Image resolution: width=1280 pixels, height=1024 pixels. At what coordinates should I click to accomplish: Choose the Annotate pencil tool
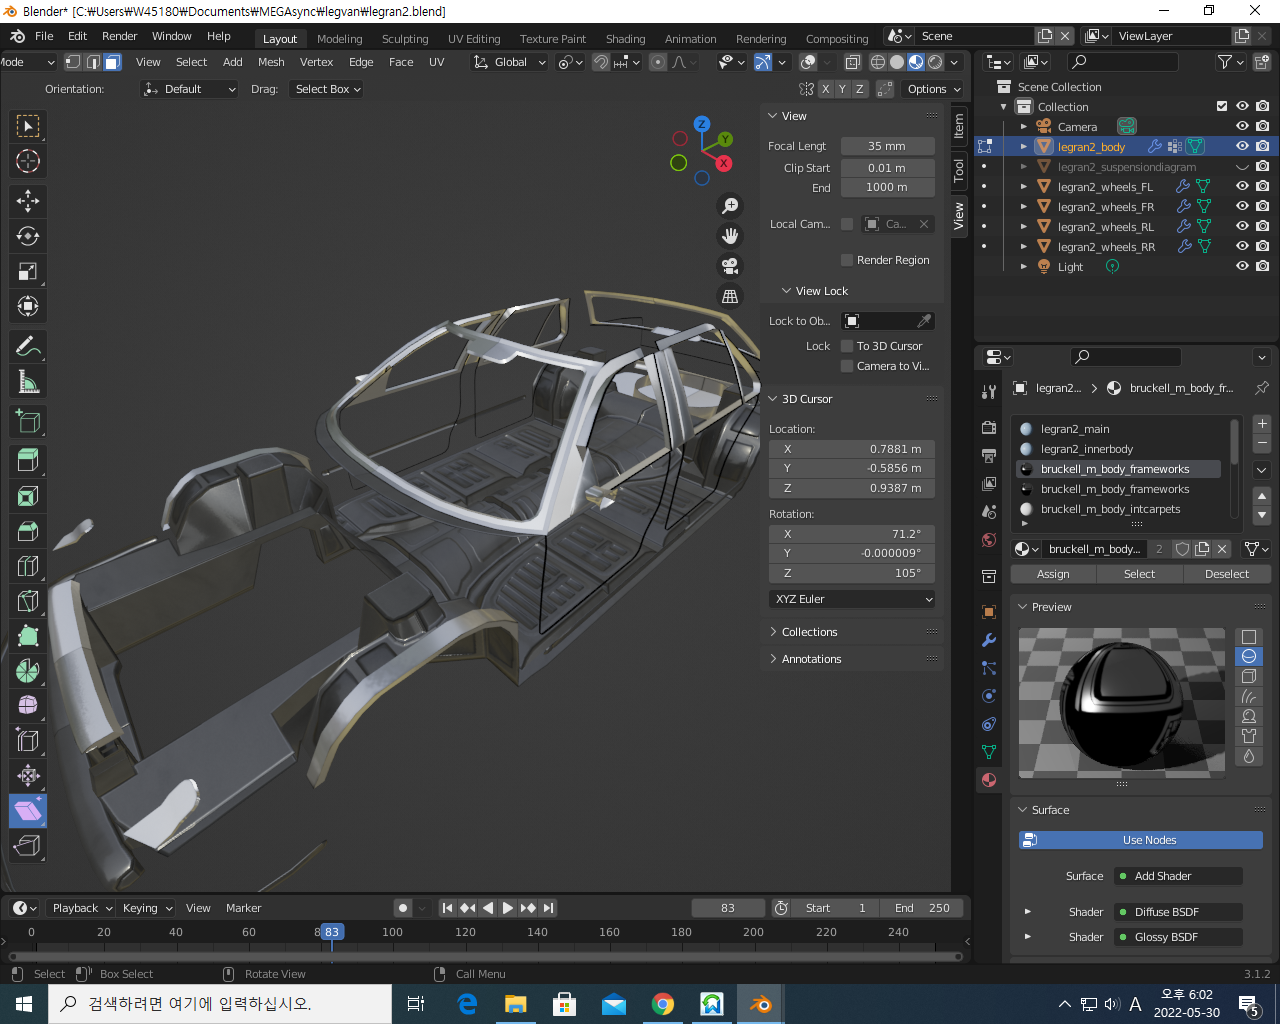tap(28, 347)
